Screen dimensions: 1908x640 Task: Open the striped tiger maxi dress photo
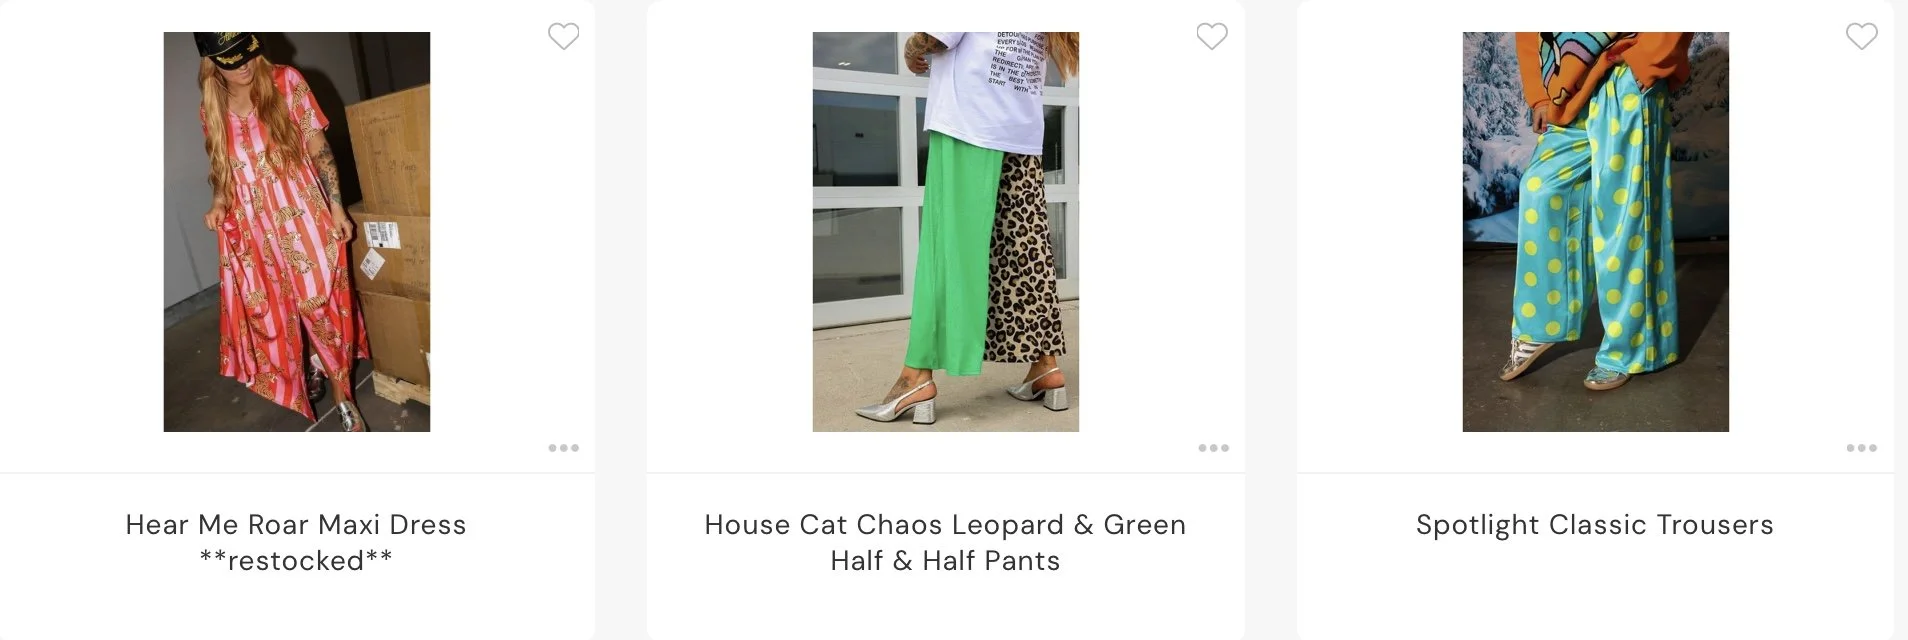(297, 232)
